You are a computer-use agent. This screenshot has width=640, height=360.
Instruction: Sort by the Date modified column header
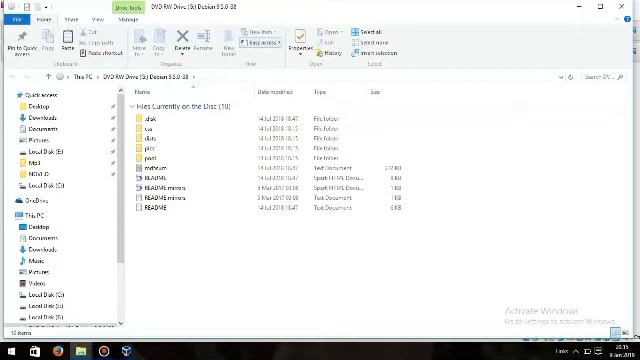(x=275, y=92)
